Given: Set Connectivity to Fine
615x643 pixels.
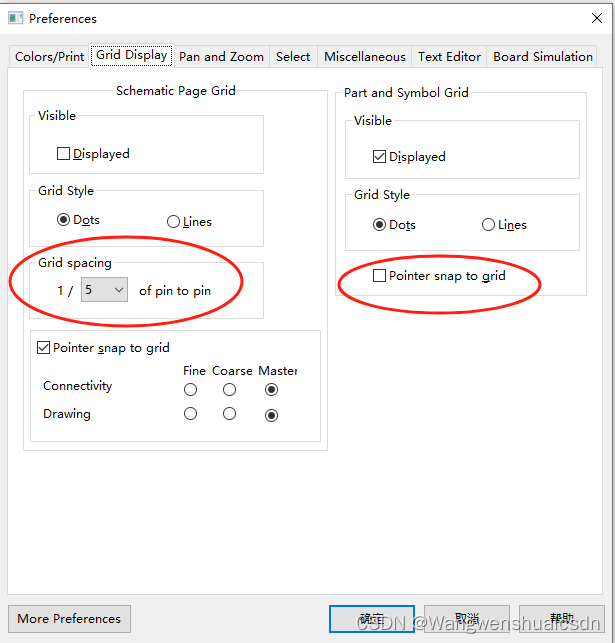Looking at the screenshot, I should pyautogui.click(x=190, y=390).
